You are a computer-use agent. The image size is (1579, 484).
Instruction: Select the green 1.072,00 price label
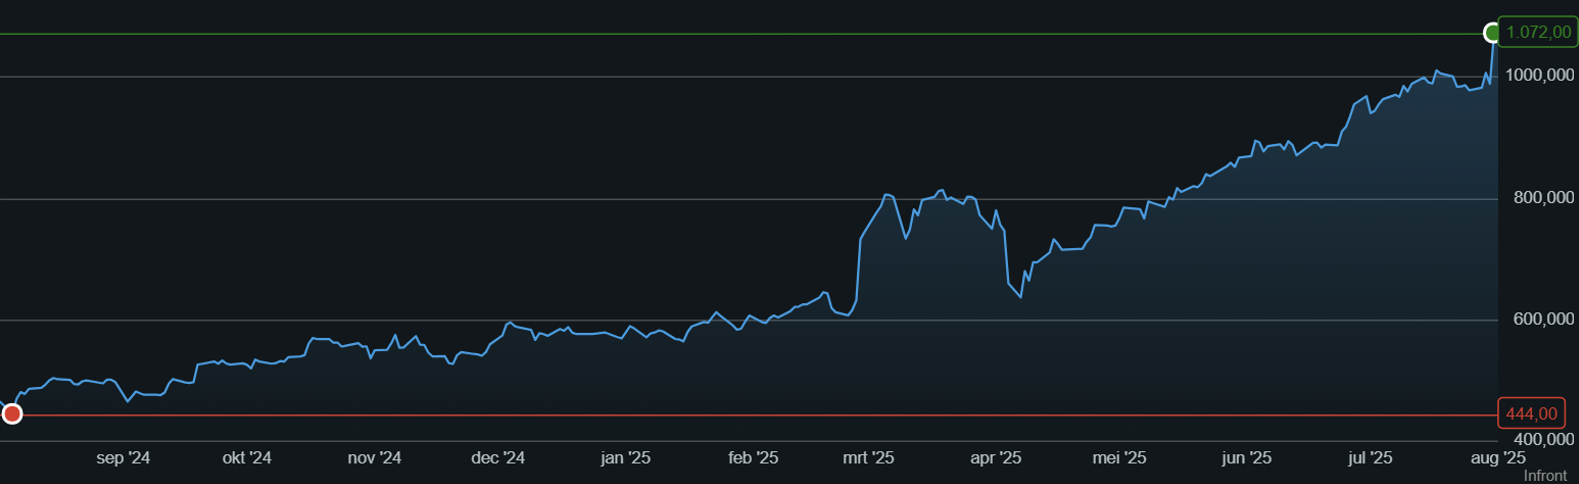[1537, 33]
